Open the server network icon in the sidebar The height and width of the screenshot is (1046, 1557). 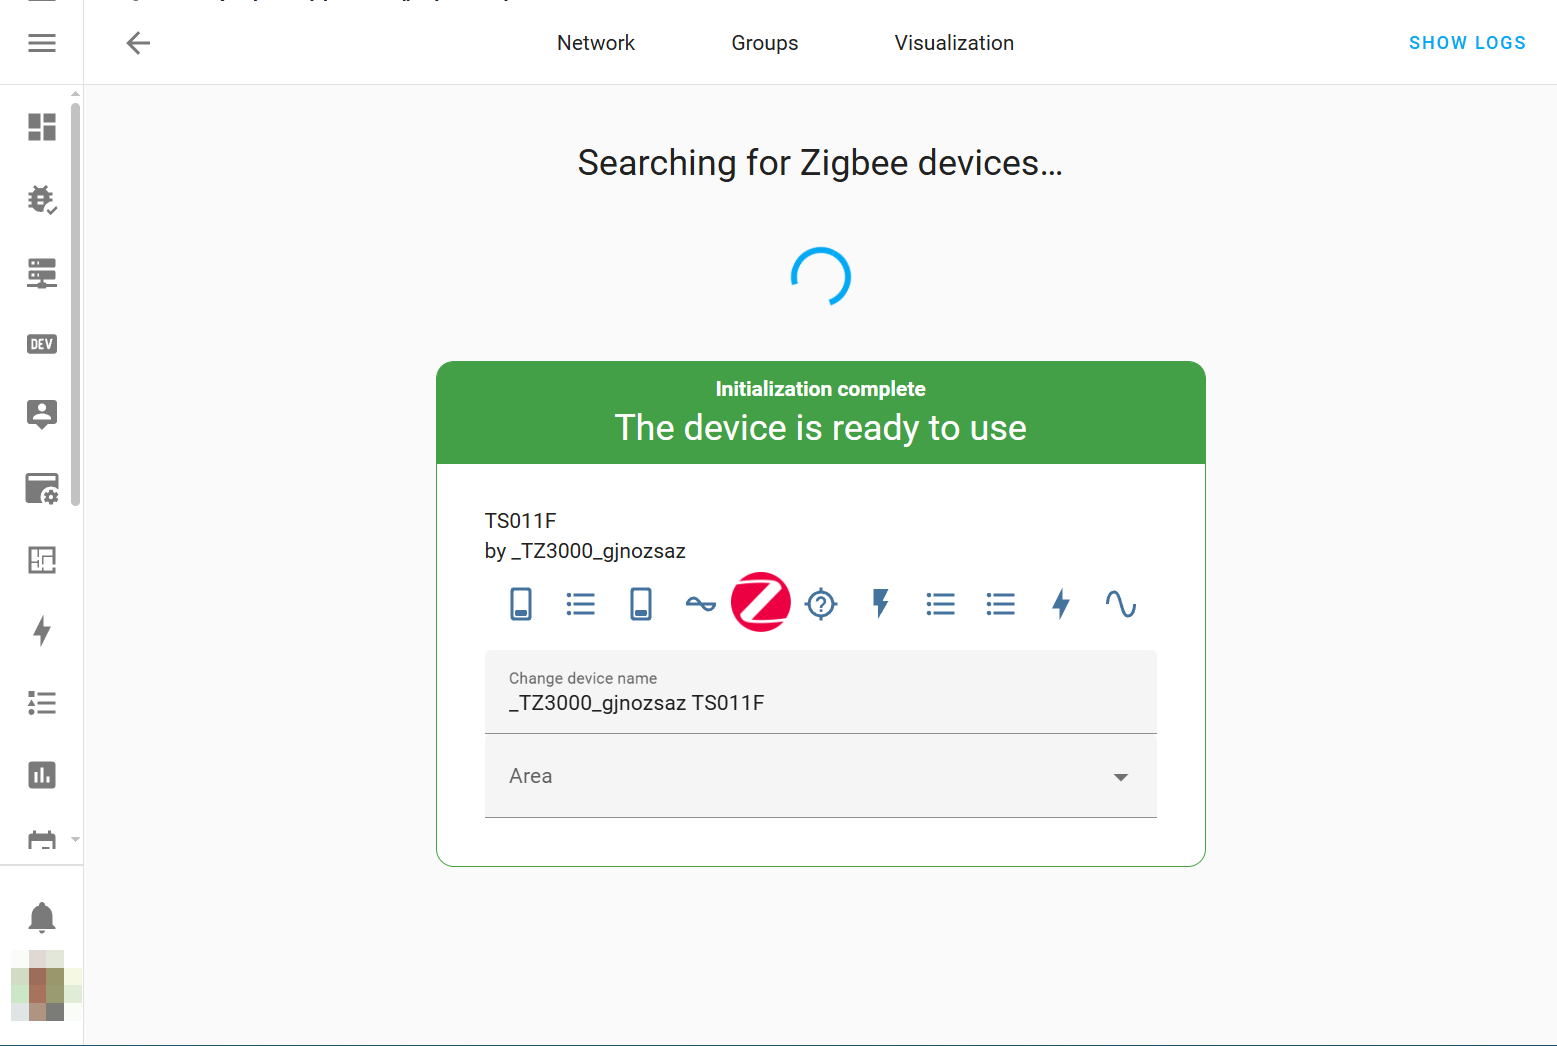pos(42,273)
